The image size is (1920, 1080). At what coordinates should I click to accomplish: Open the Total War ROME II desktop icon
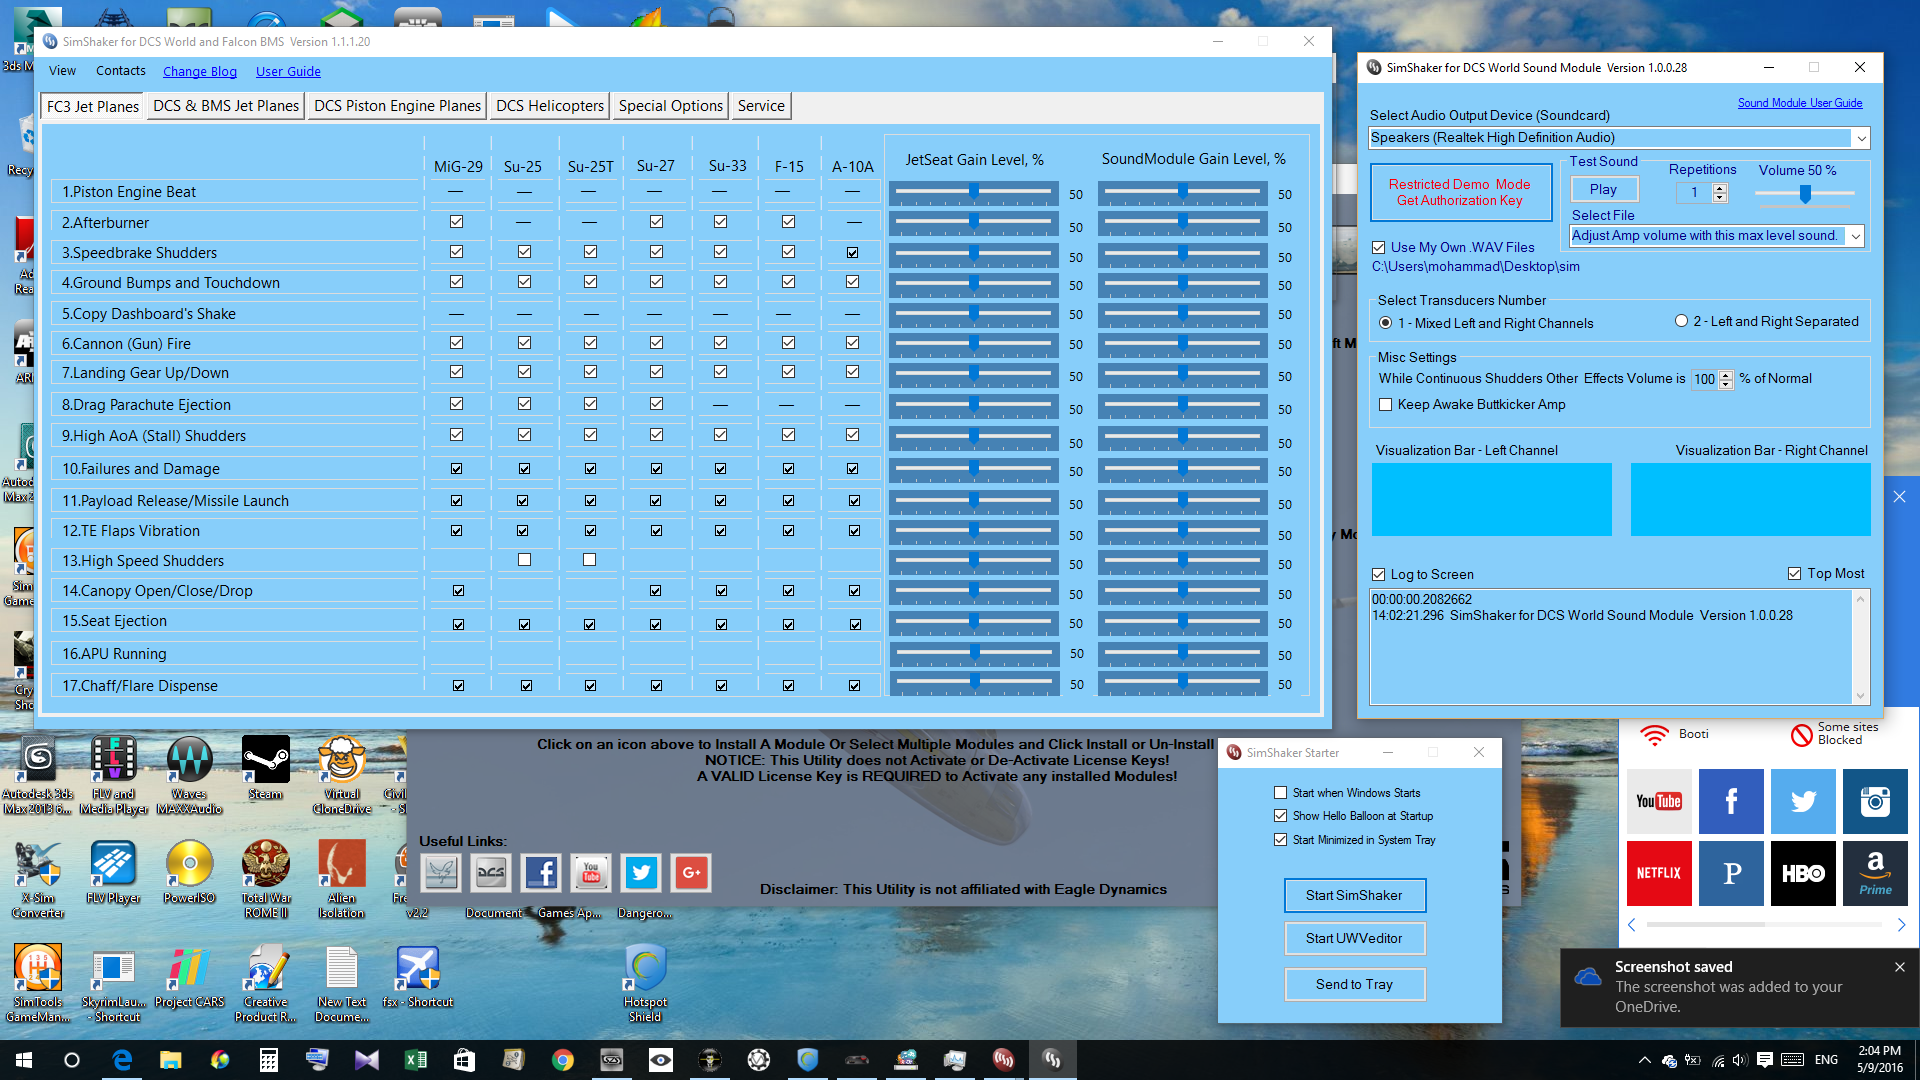(x=265, y=879)
